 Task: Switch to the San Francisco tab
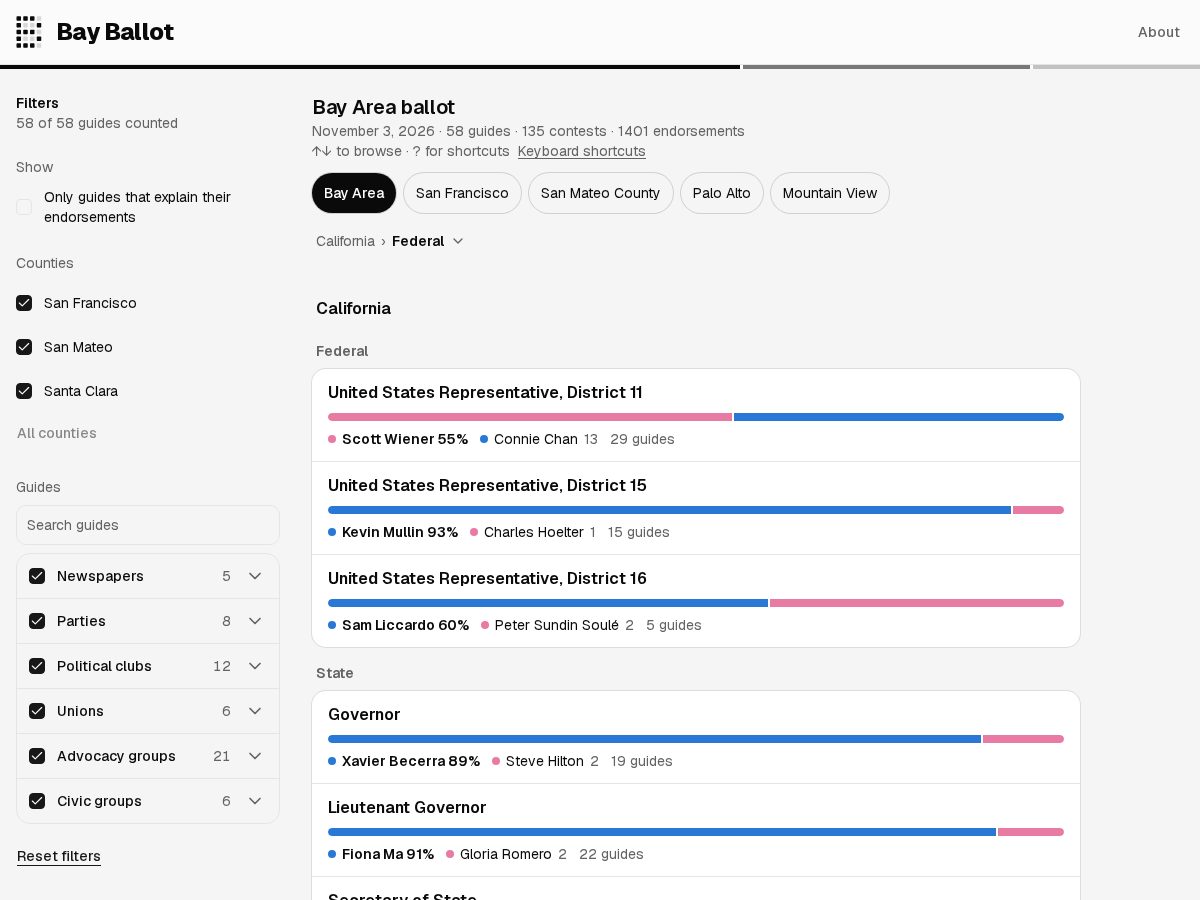[462, 193]
